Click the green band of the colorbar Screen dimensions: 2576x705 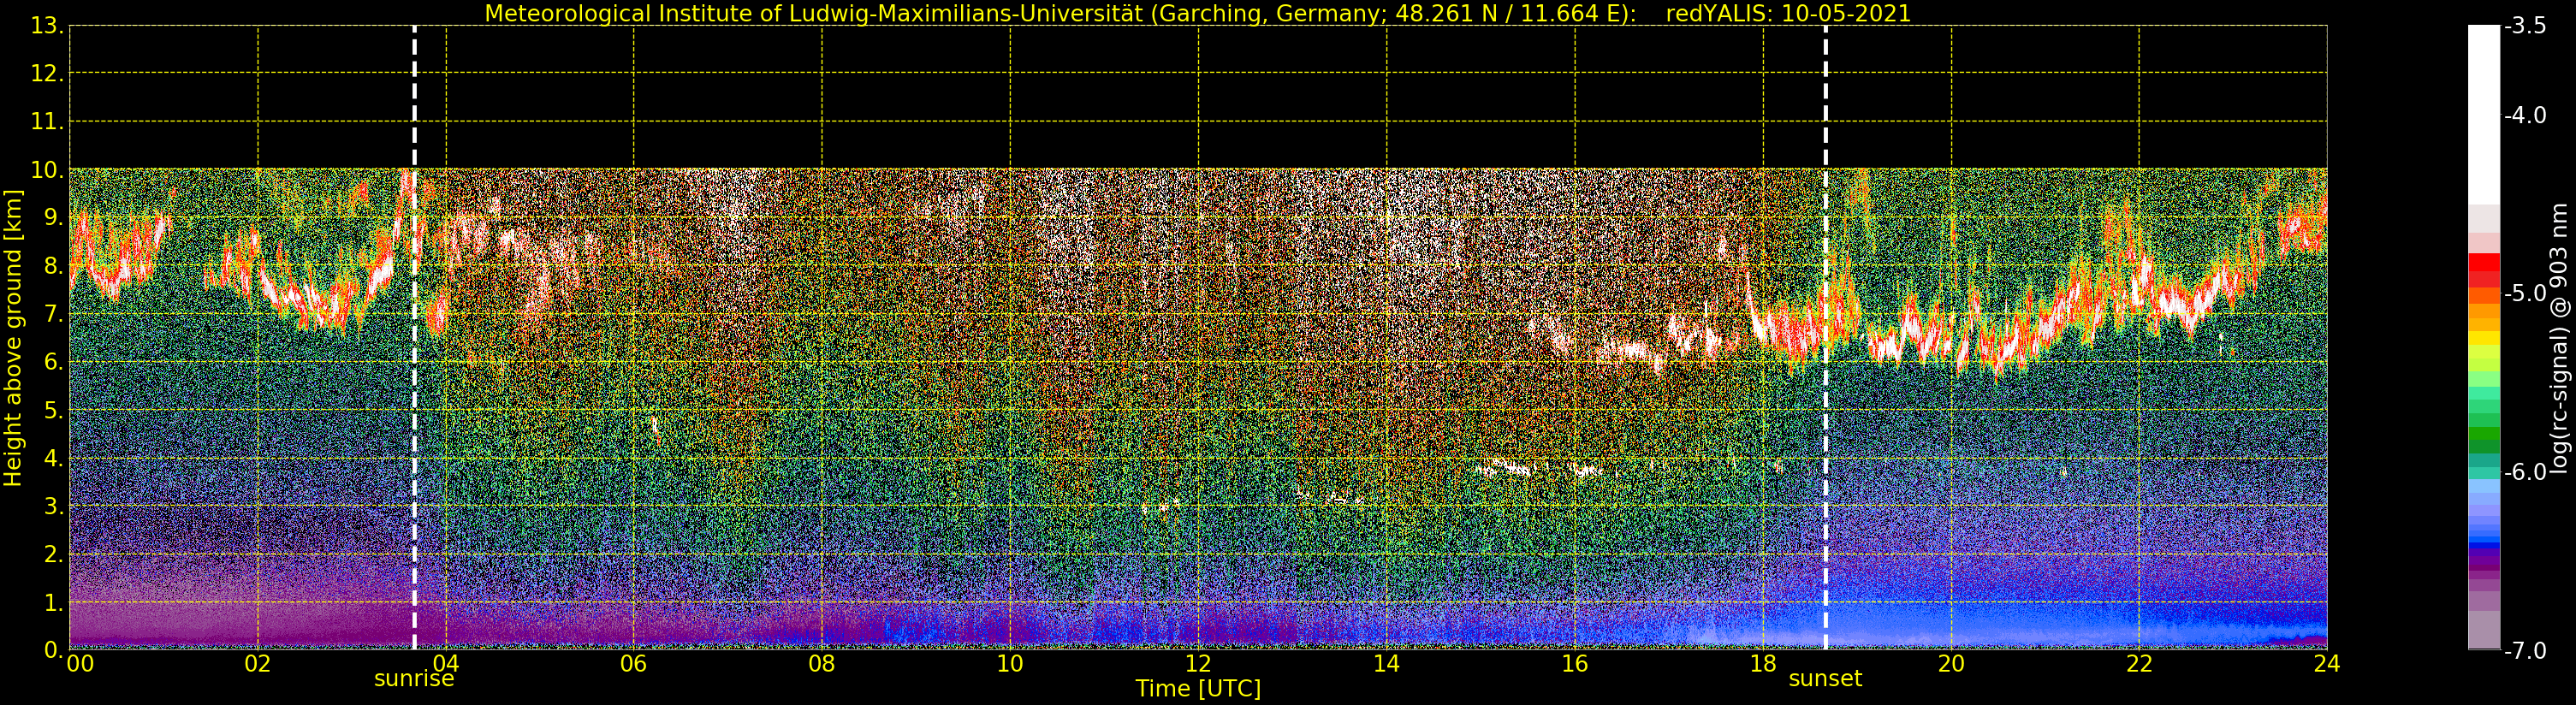2484,420
